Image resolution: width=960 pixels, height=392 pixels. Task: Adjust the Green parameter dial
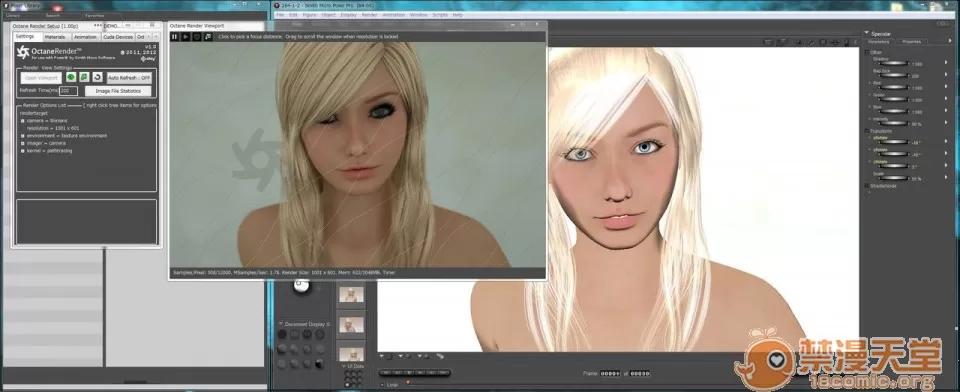894,100
